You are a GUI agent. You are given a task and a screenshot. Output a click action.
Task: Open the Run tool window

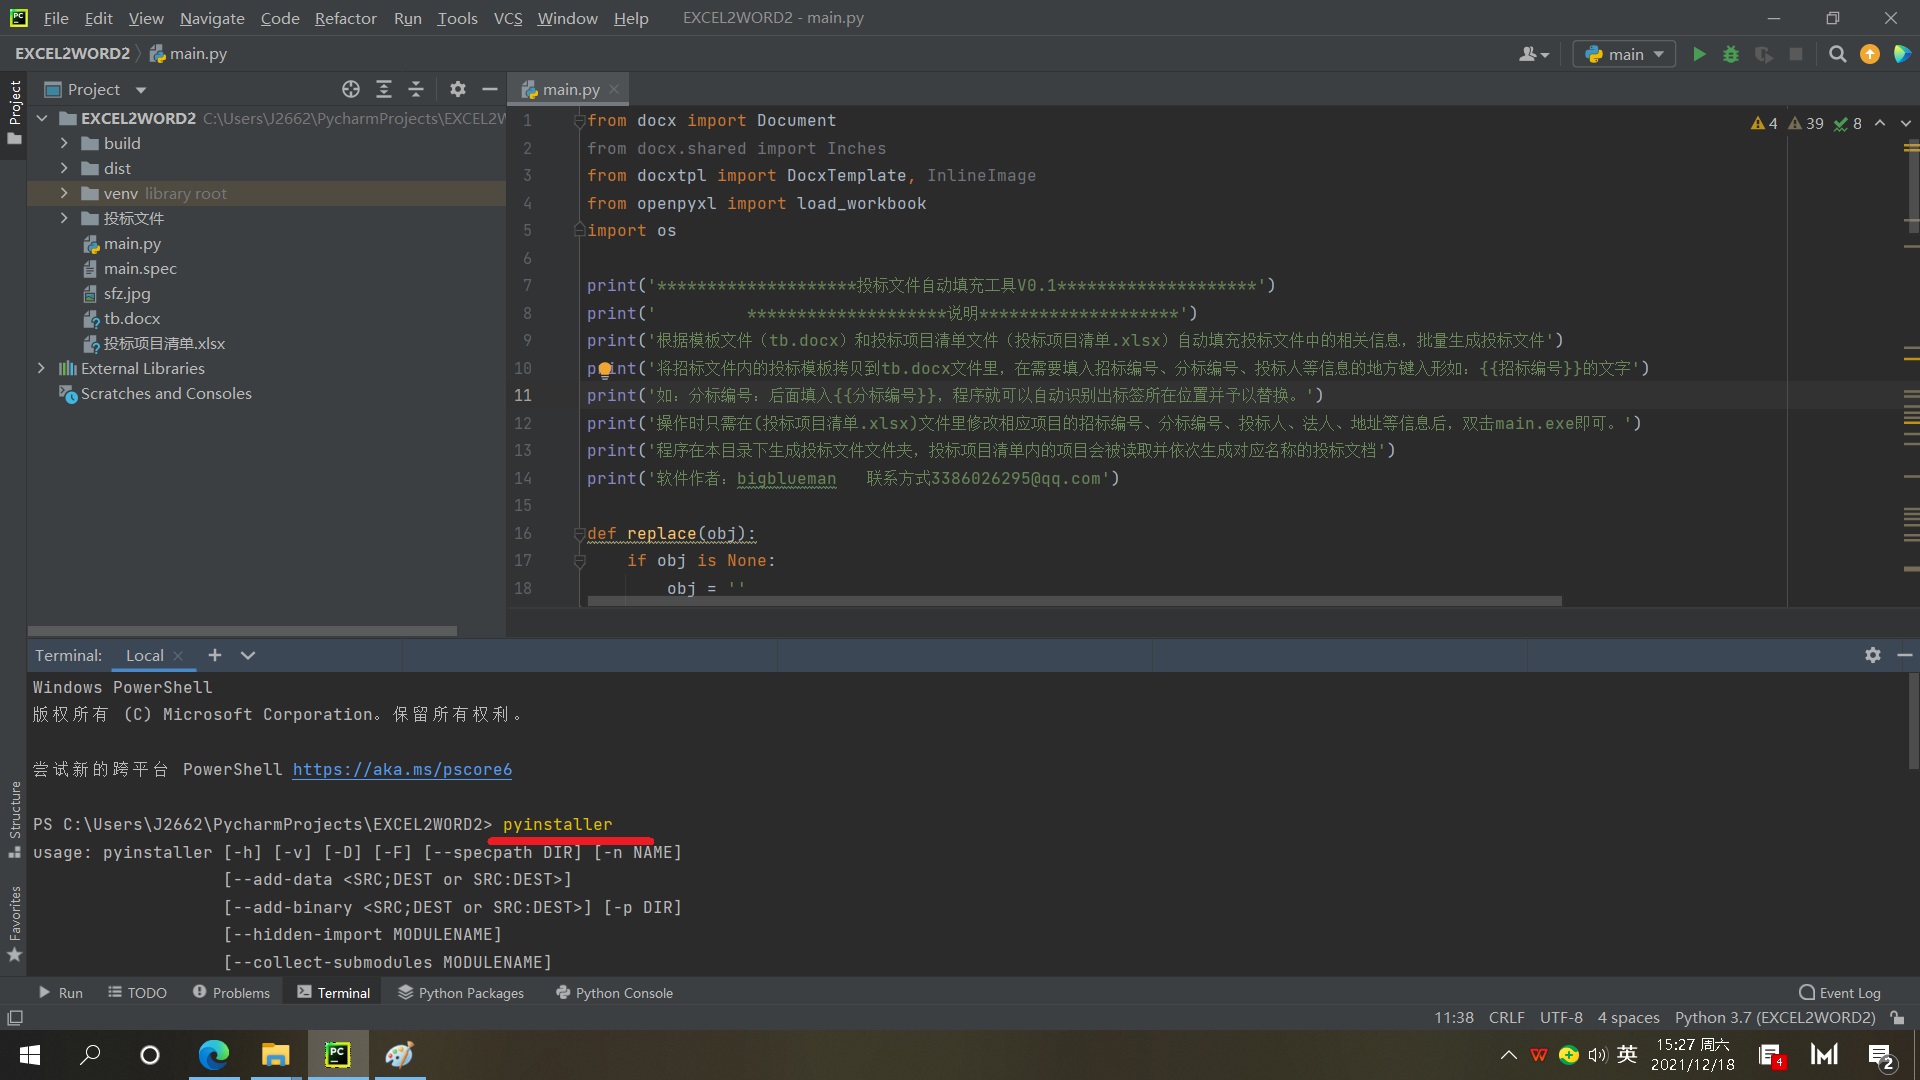(x=60, y=992)
